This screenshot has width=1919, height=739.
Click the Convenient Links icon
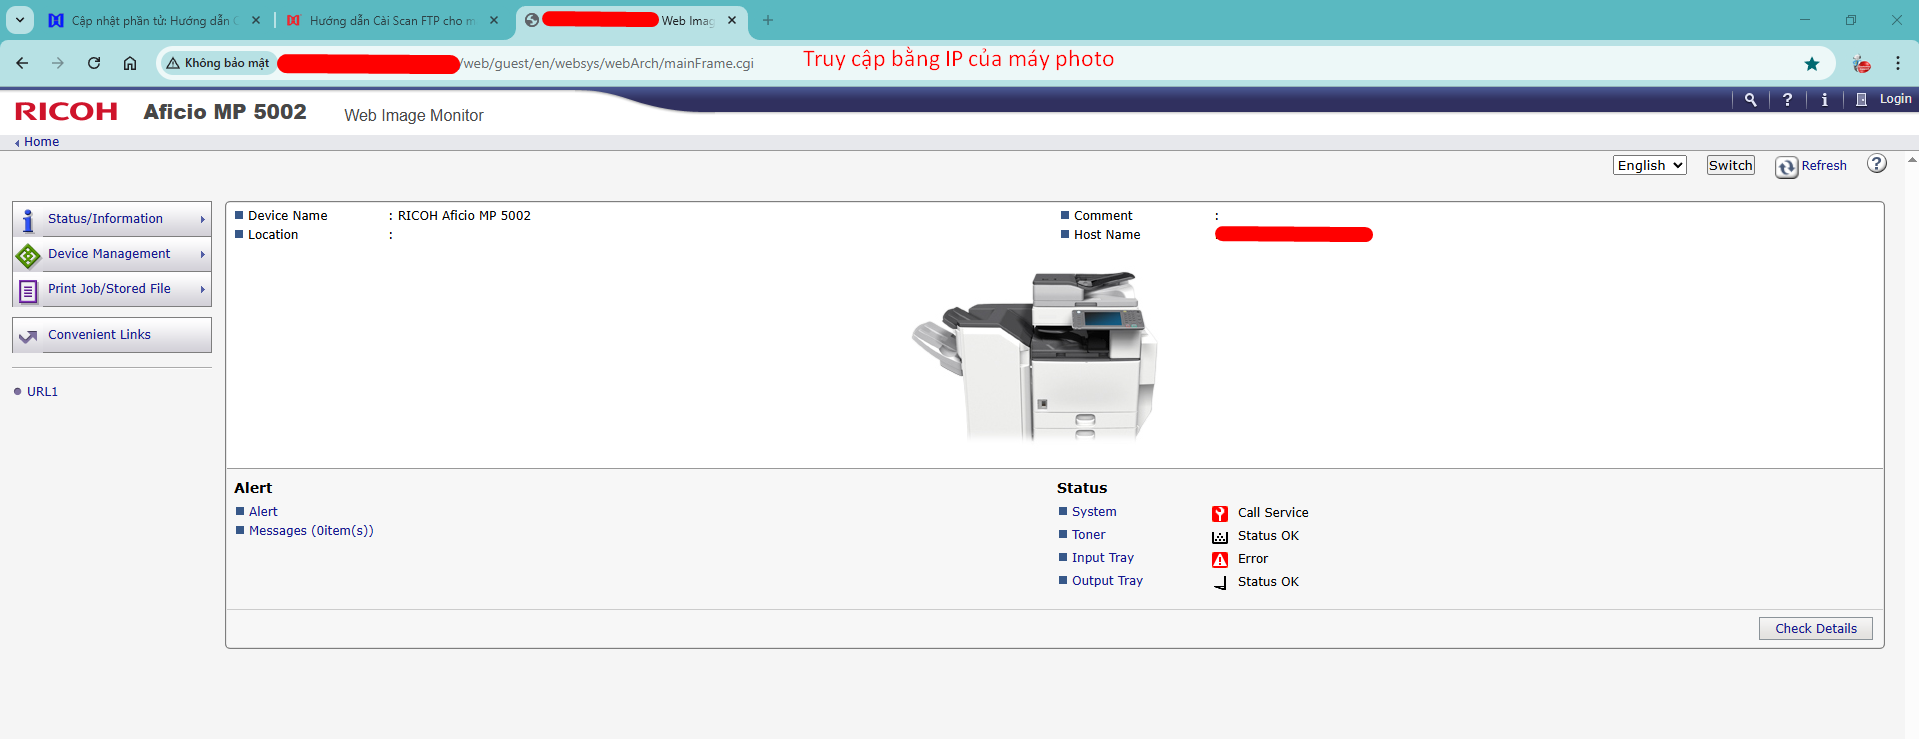click(28, 336)
